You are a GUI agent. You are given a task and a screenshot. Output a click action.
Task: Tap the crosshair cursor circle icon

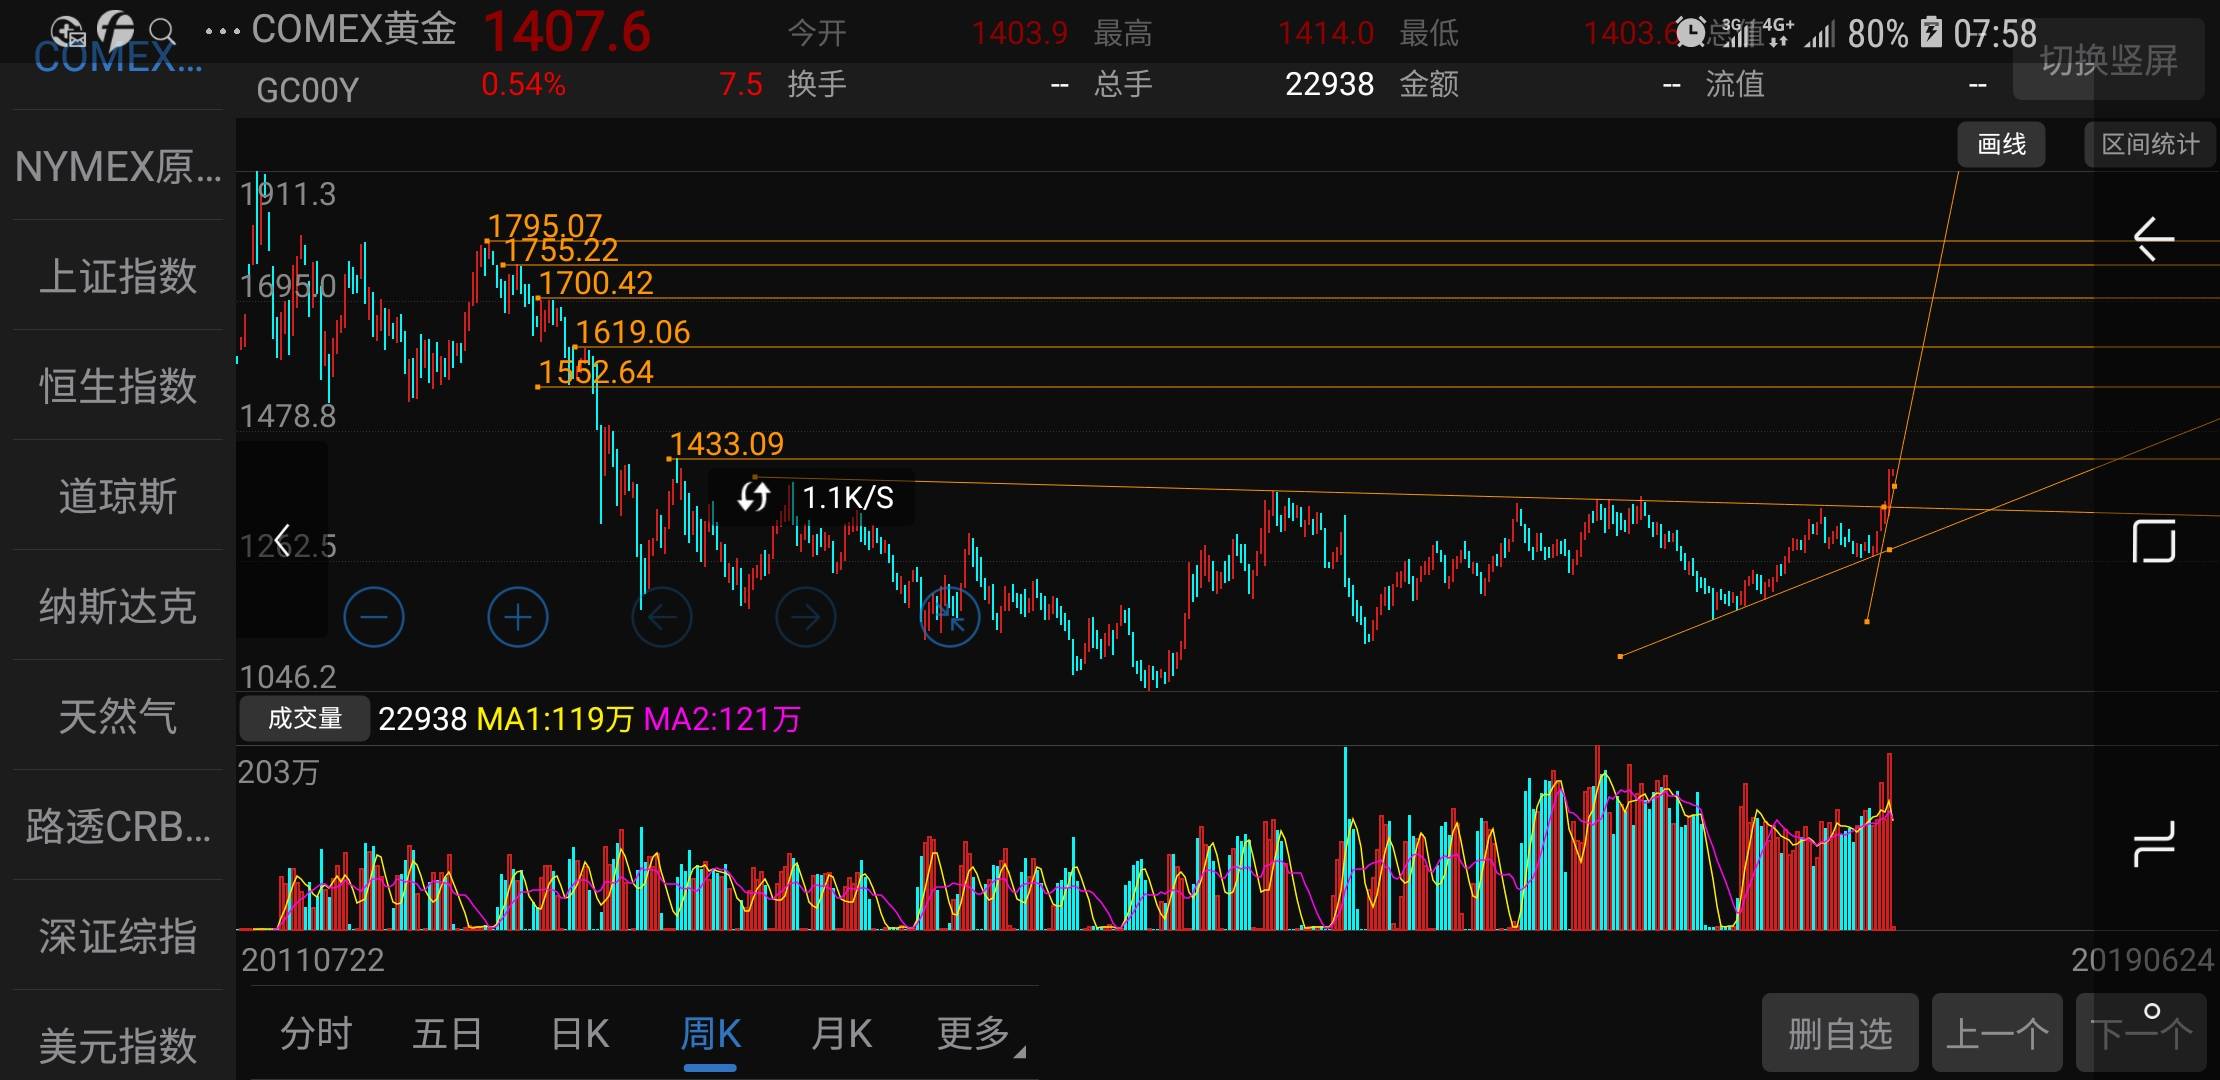[949, 617]
